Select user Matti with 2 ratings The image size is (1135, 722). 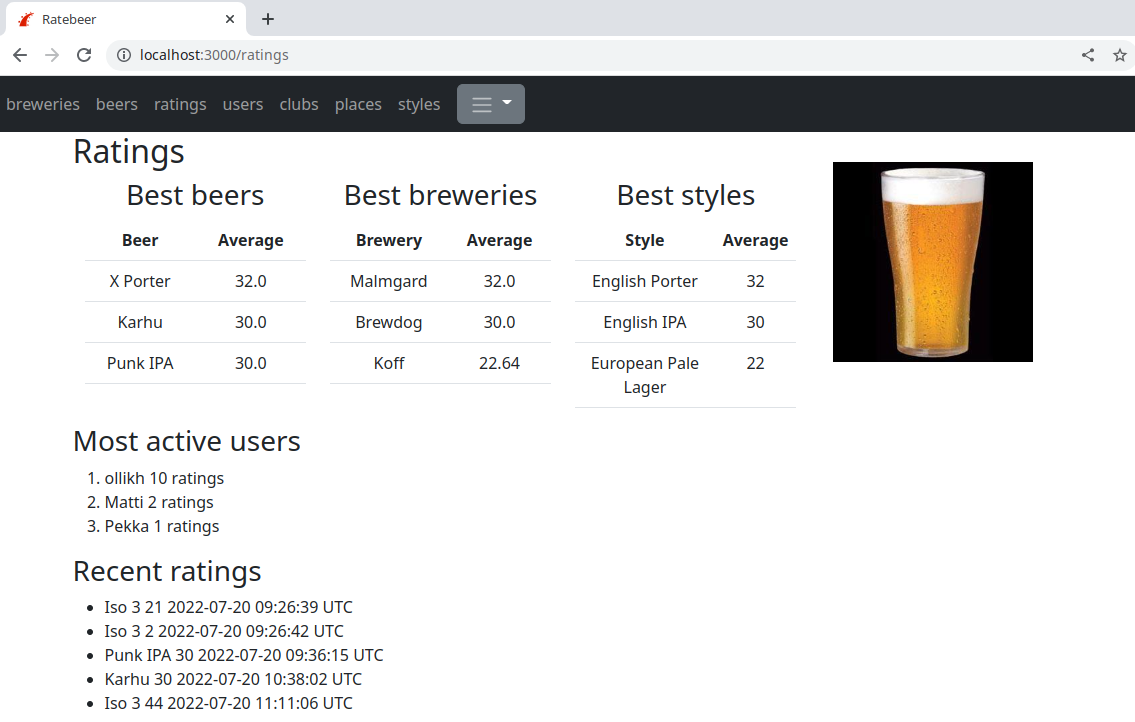pyautogui.click(x=159, y=503)
